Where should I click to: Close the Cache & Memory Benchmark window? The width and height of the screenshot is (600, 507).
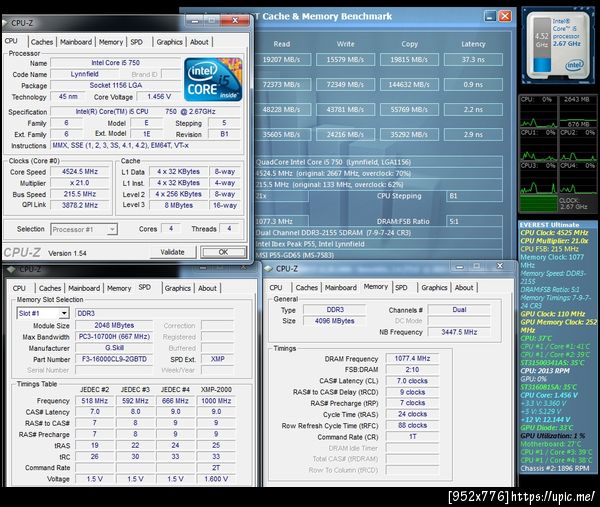pos(505,16)
